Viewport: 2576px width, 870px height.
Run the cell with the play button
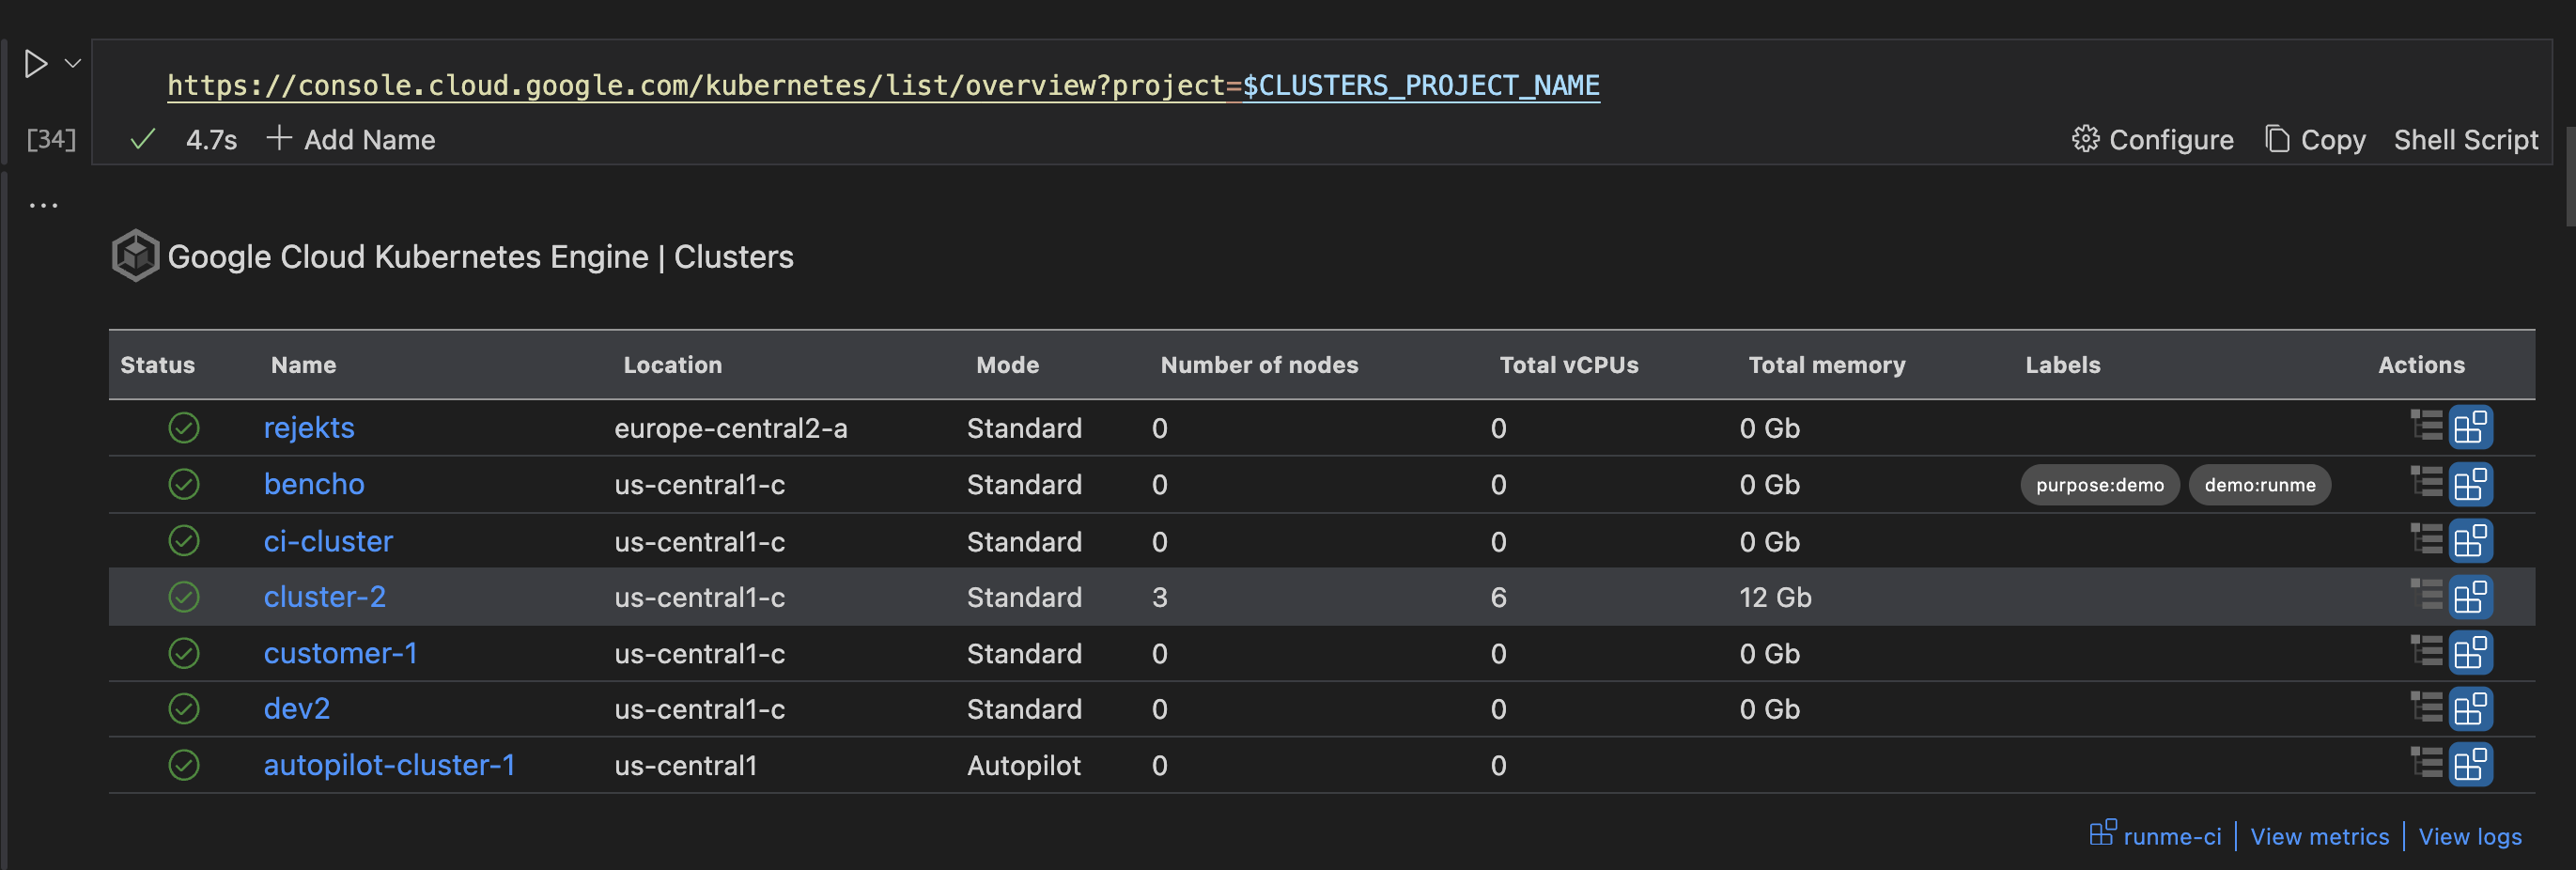click(36, 63)
